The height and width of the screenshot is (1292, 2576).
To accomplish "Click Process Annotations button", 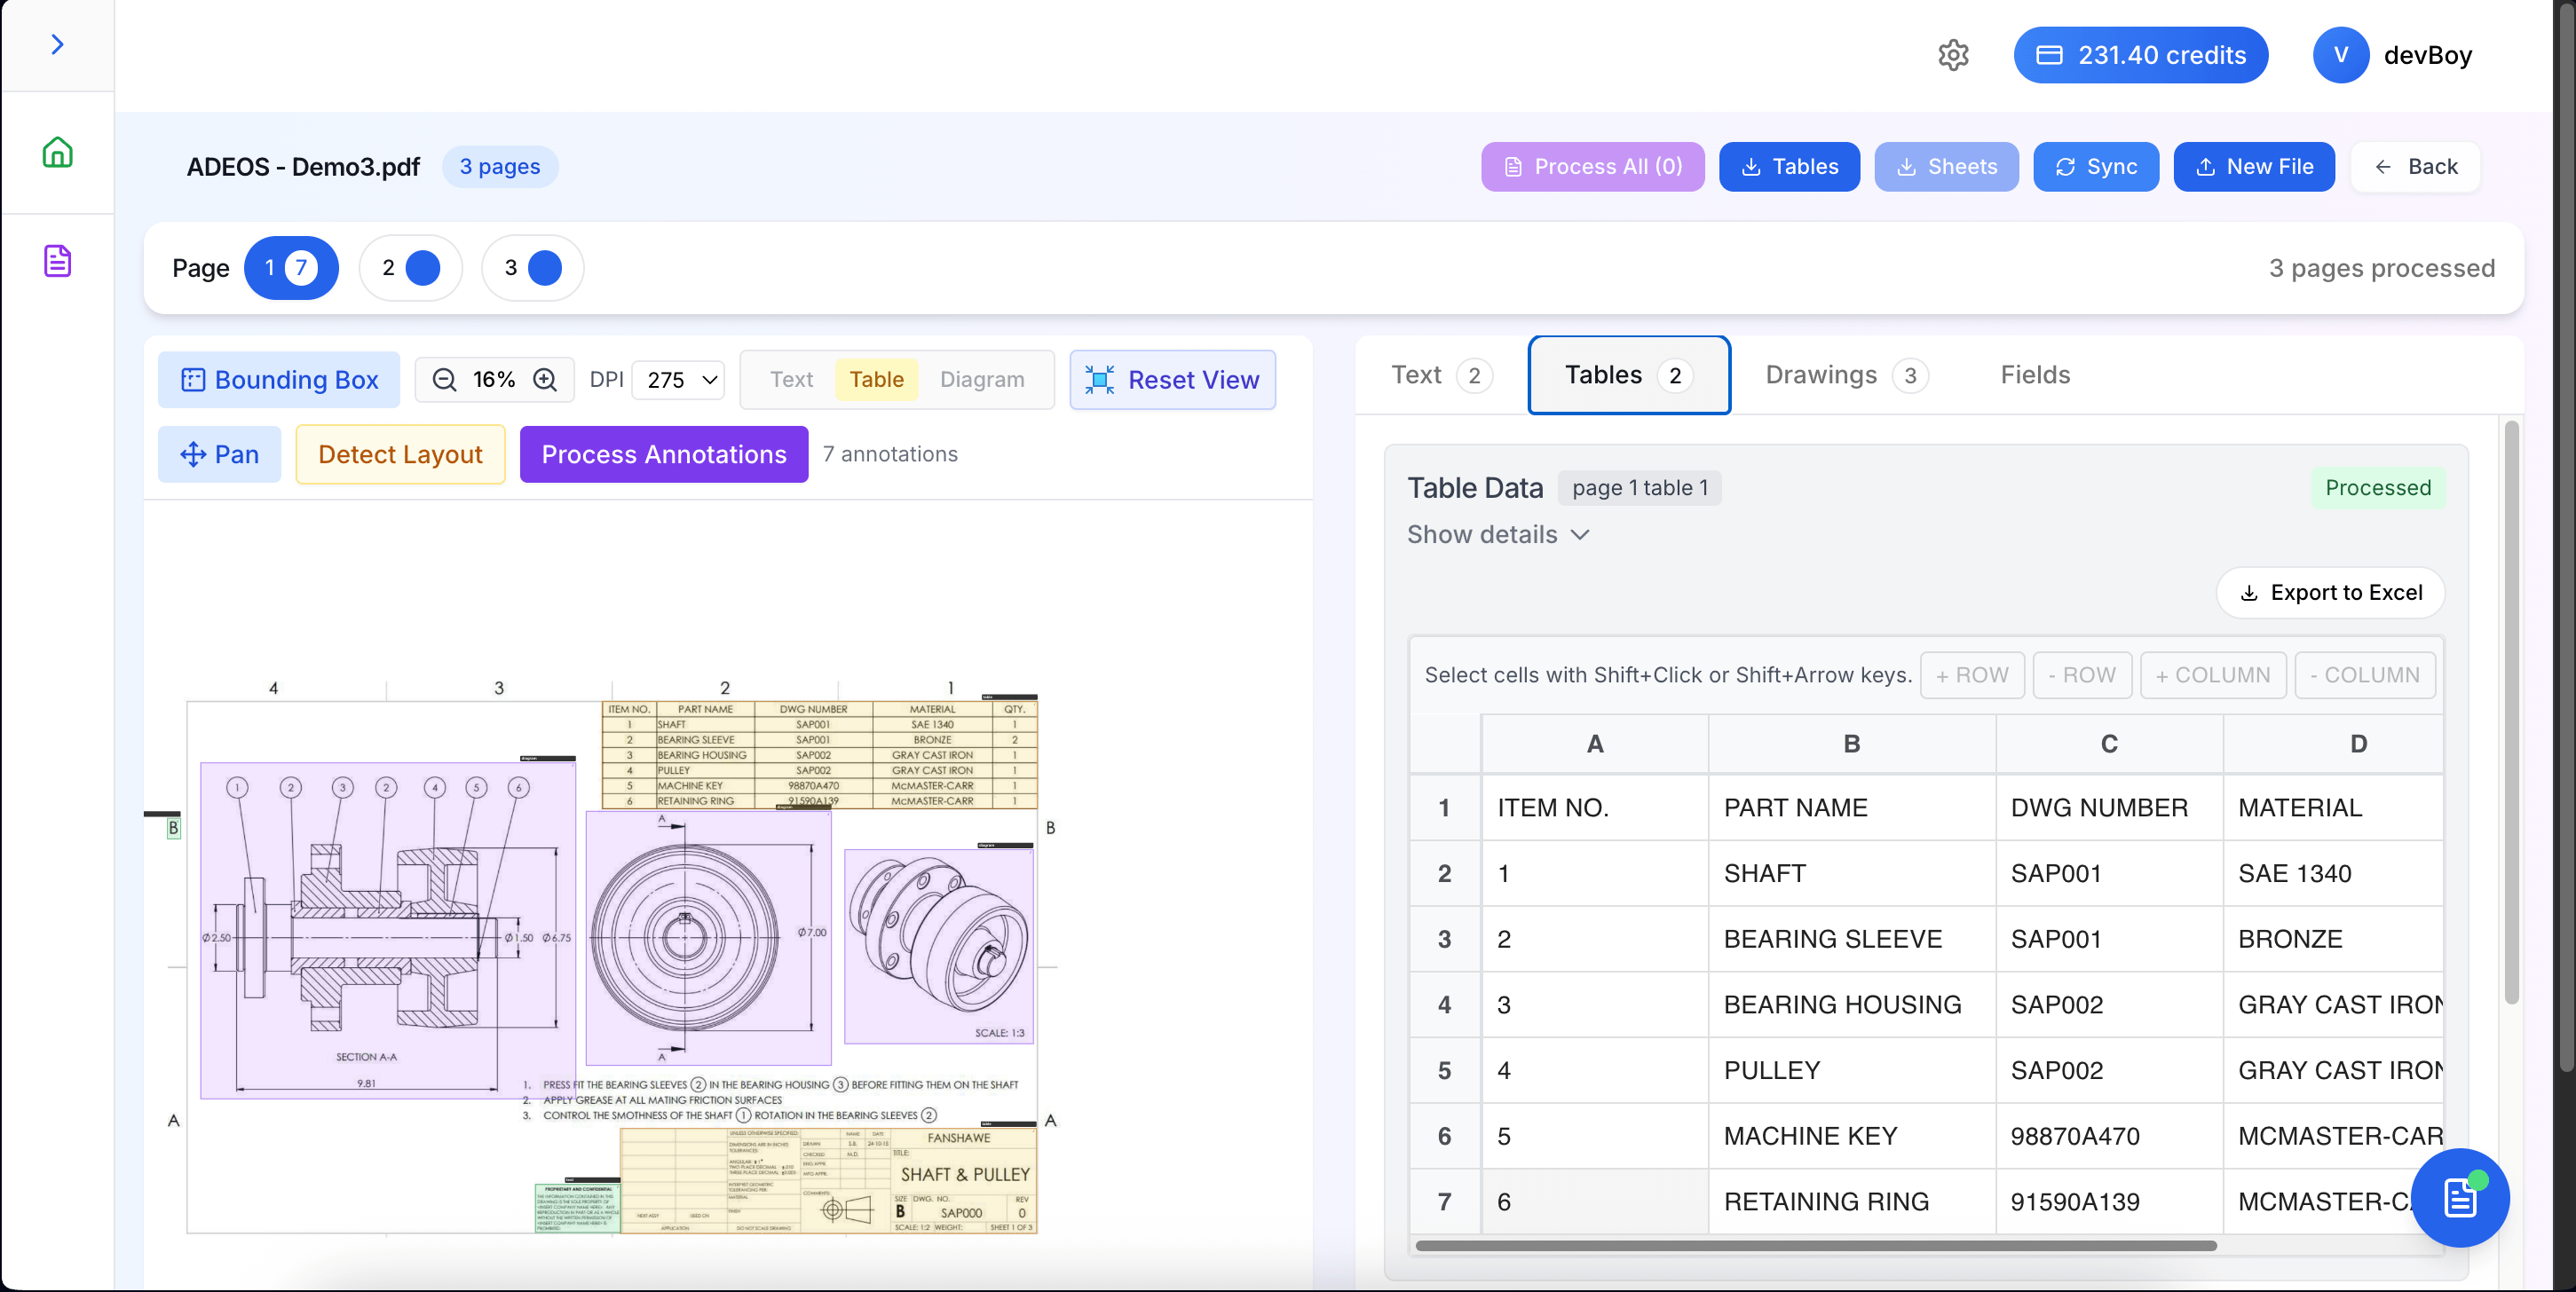I will click(x=663, y=455).
